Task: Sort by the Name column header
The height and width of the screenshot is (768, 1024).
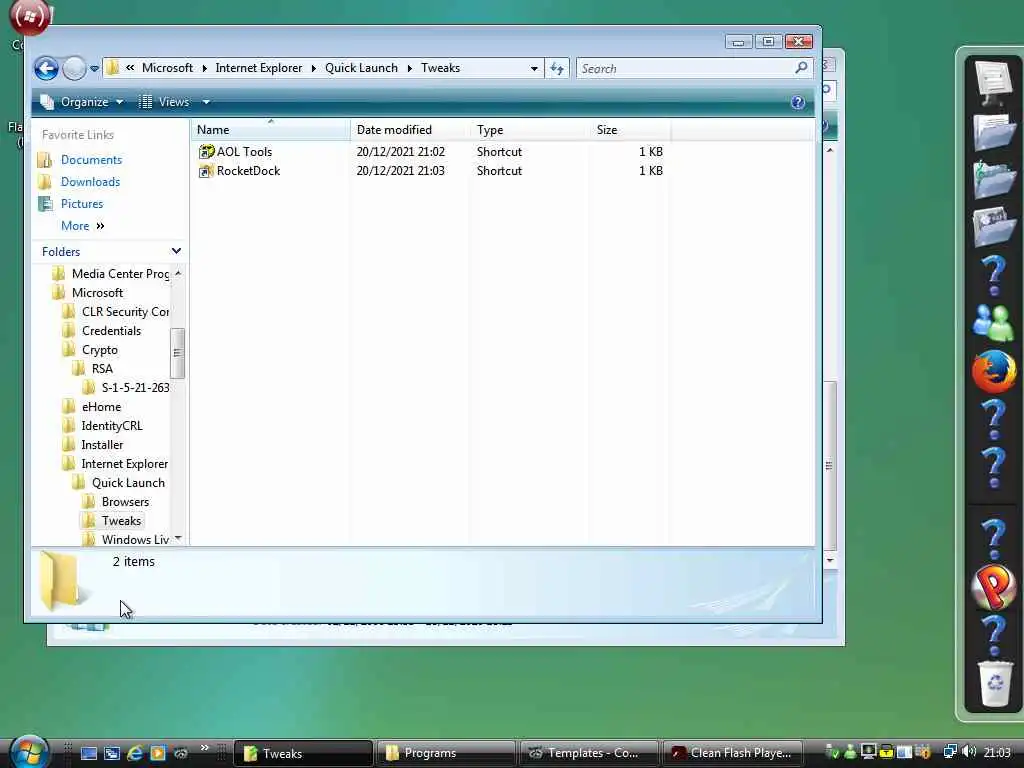Action: coord(271,129)
